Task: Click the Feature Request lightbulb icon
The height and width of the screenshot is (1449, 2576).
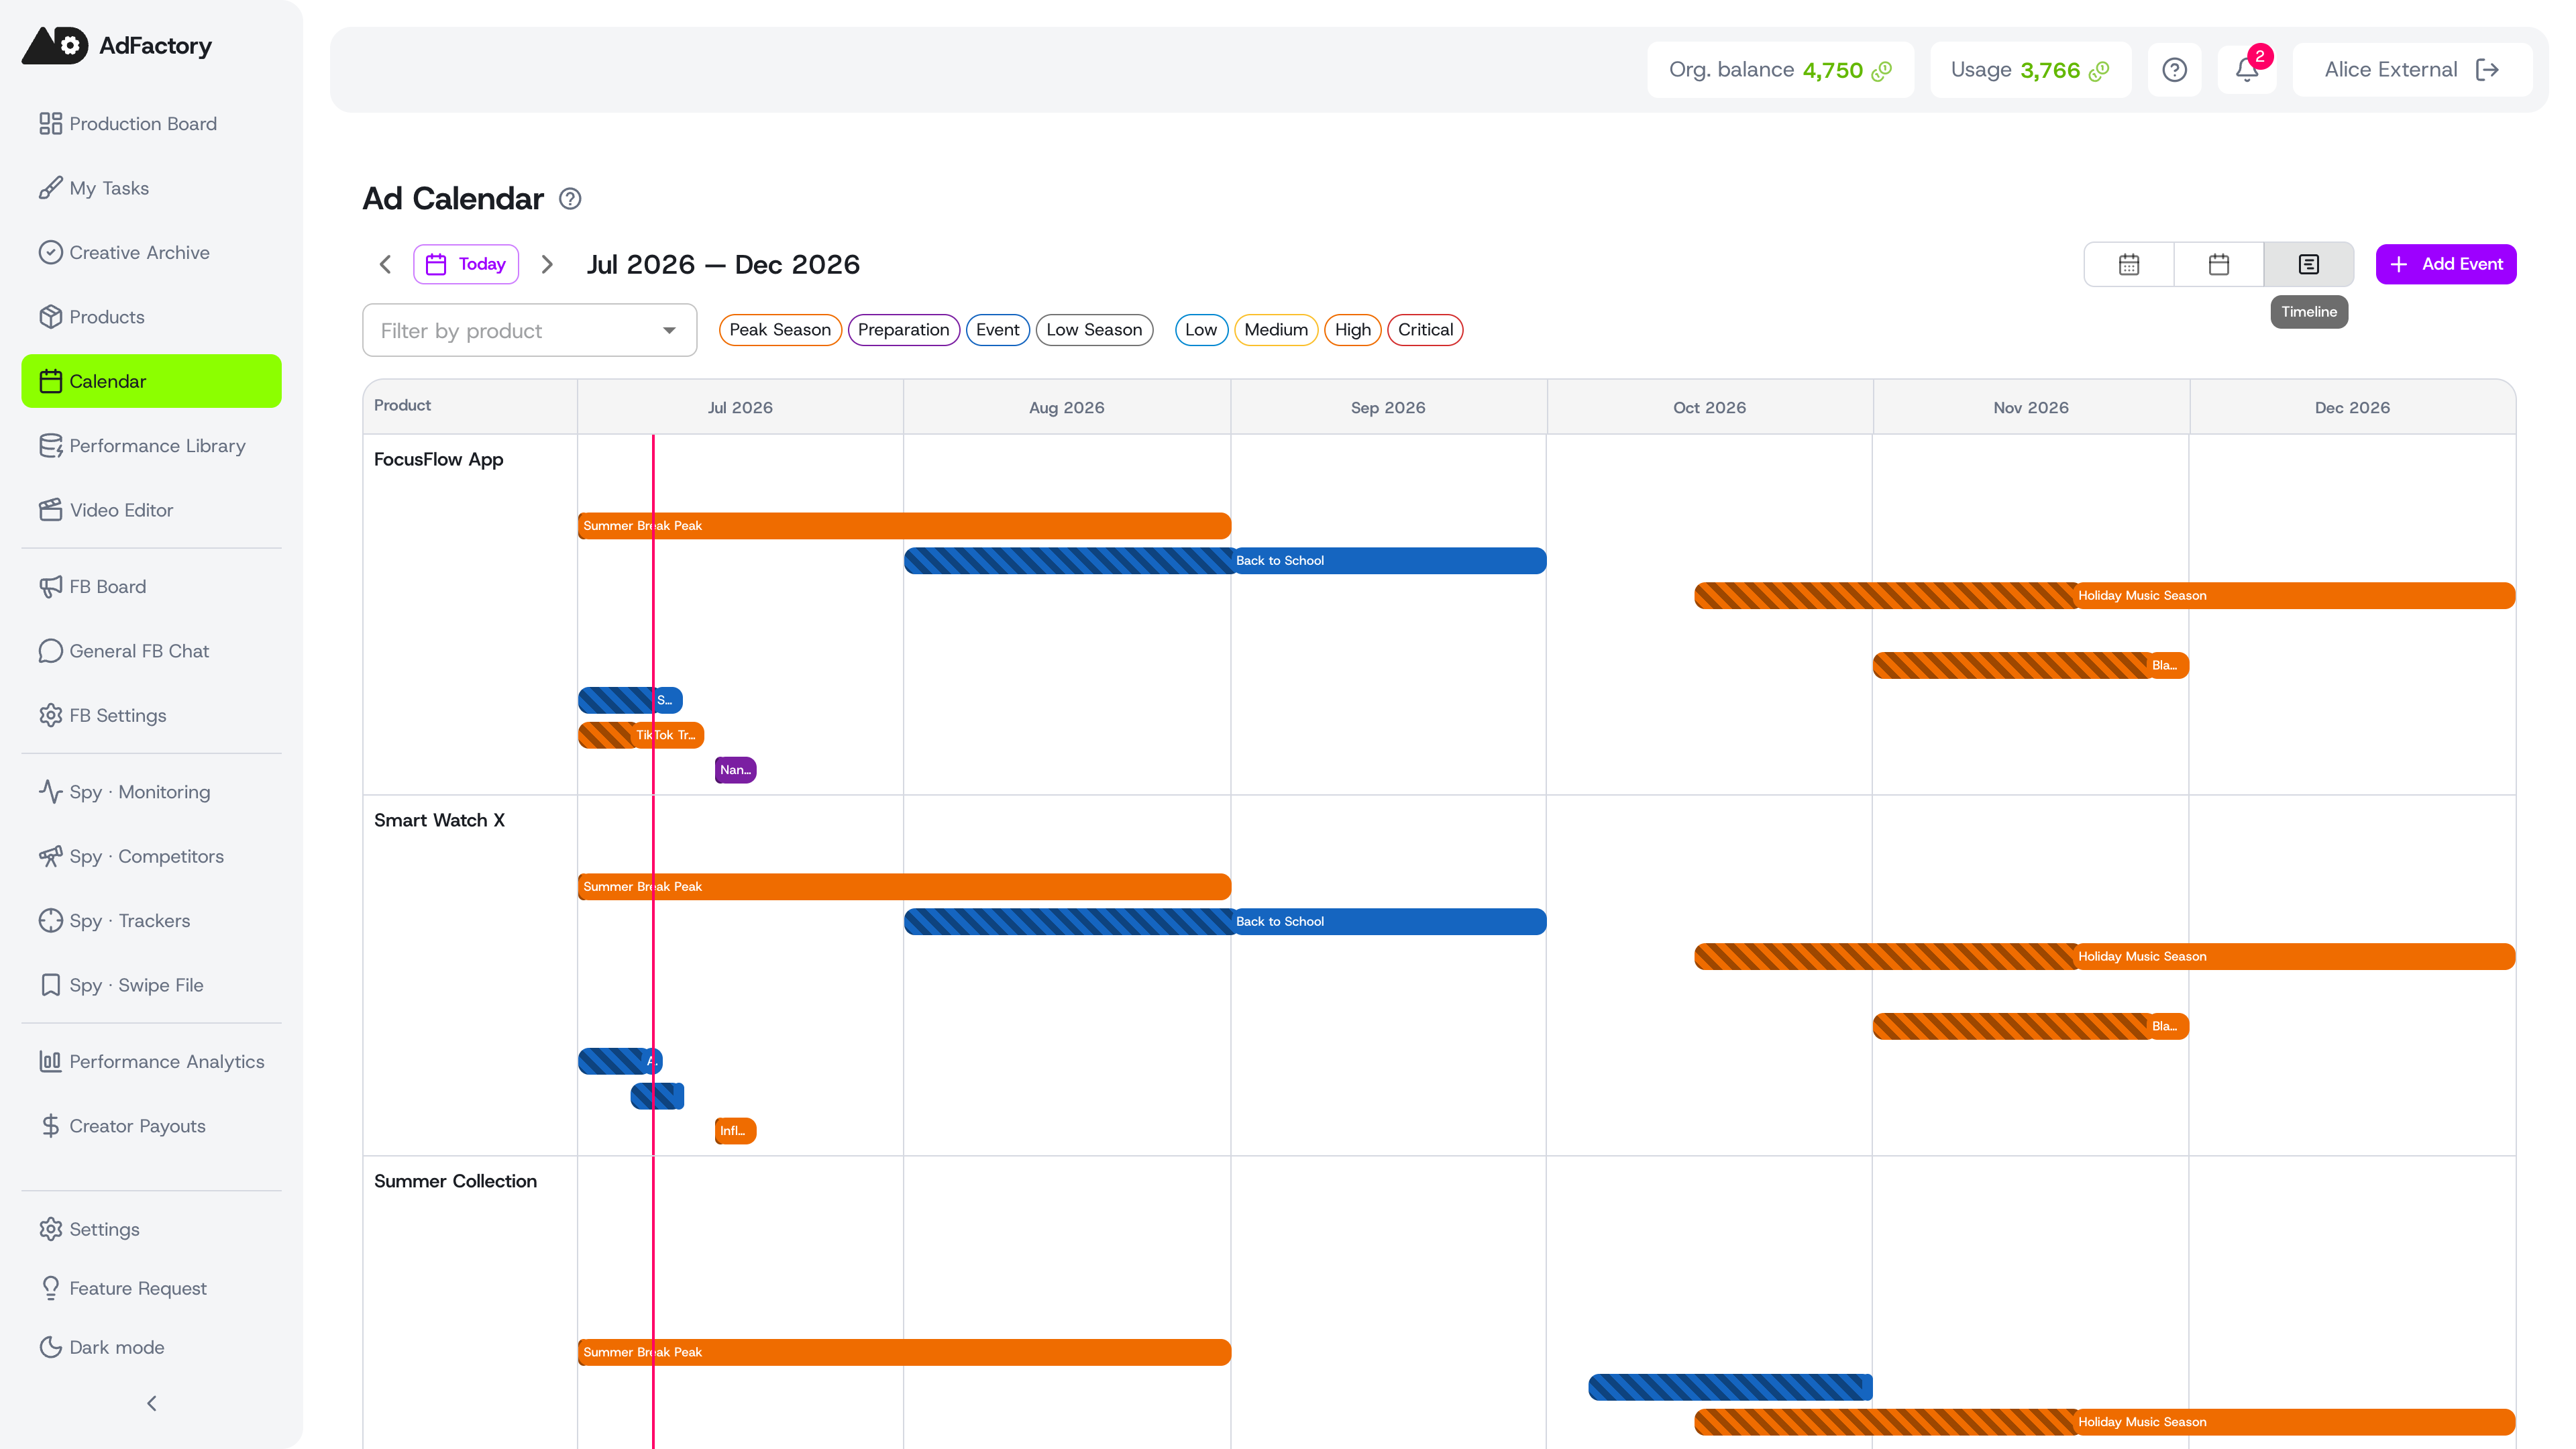Action: coord(50,1288)
